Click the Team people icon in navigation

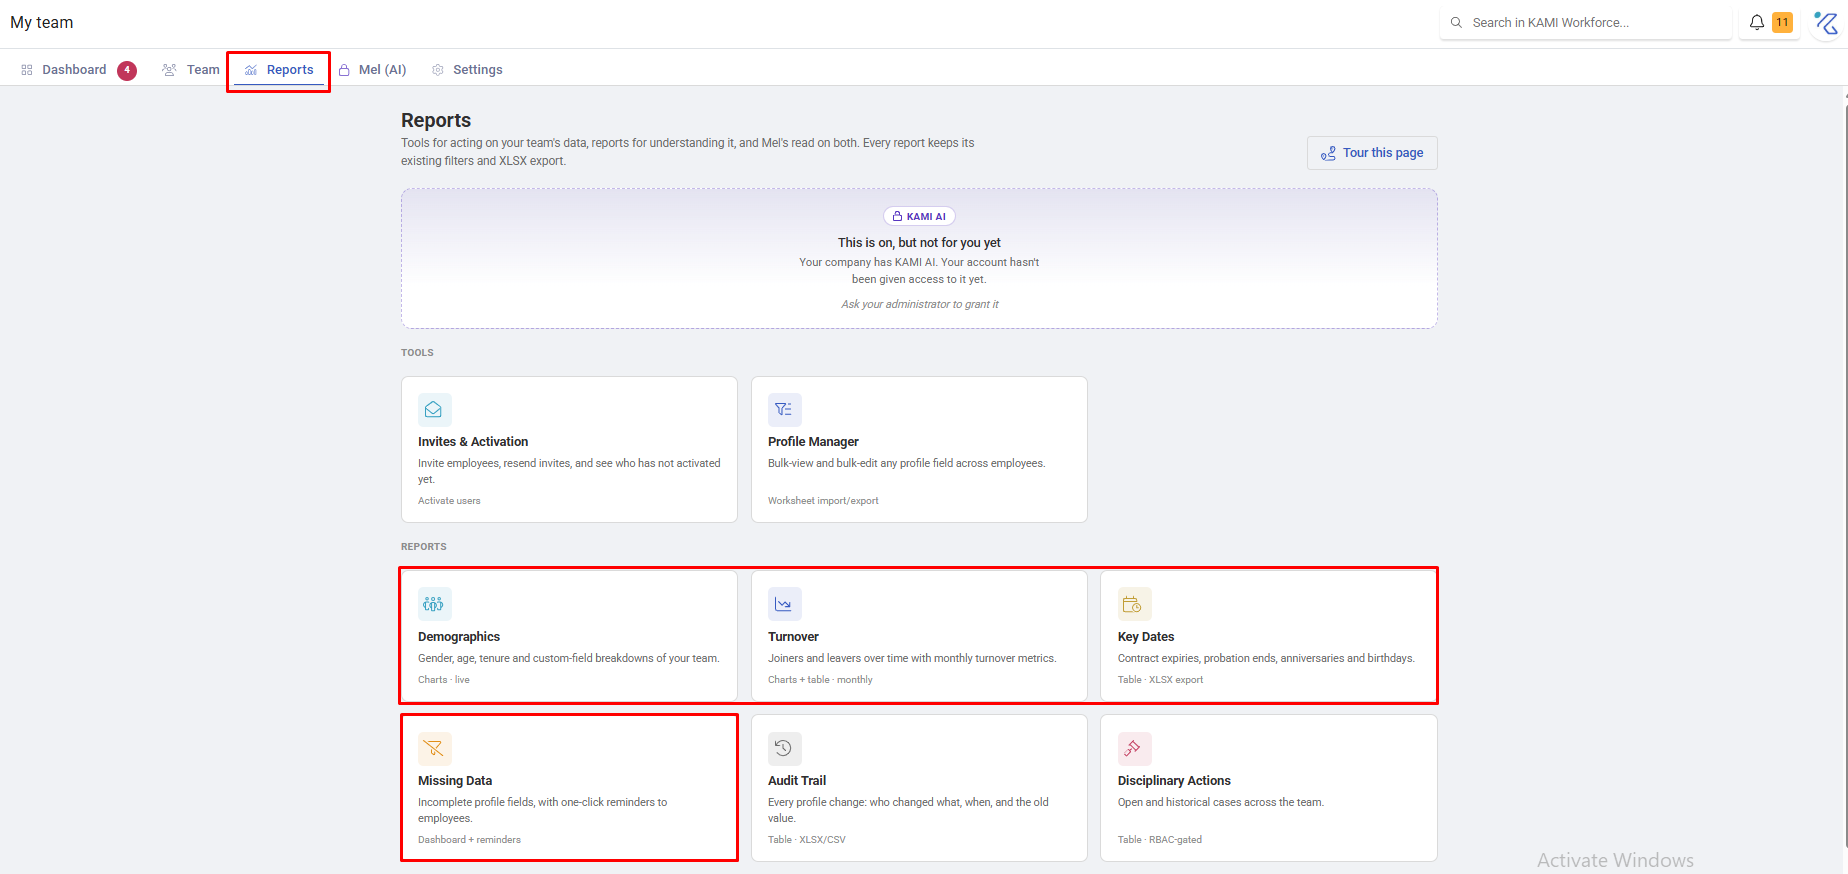(169, 70)
